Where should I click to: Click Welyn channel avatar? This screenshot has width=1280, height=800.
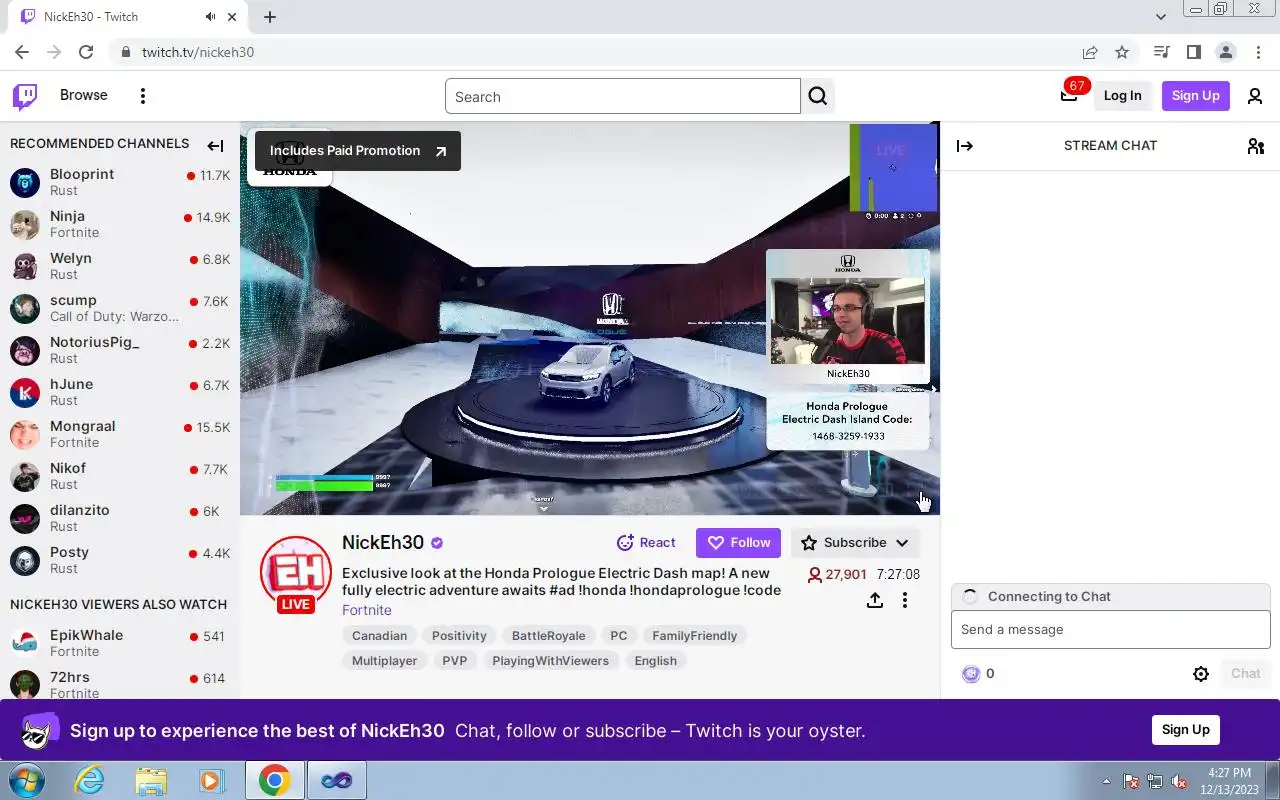click(25, 266)
